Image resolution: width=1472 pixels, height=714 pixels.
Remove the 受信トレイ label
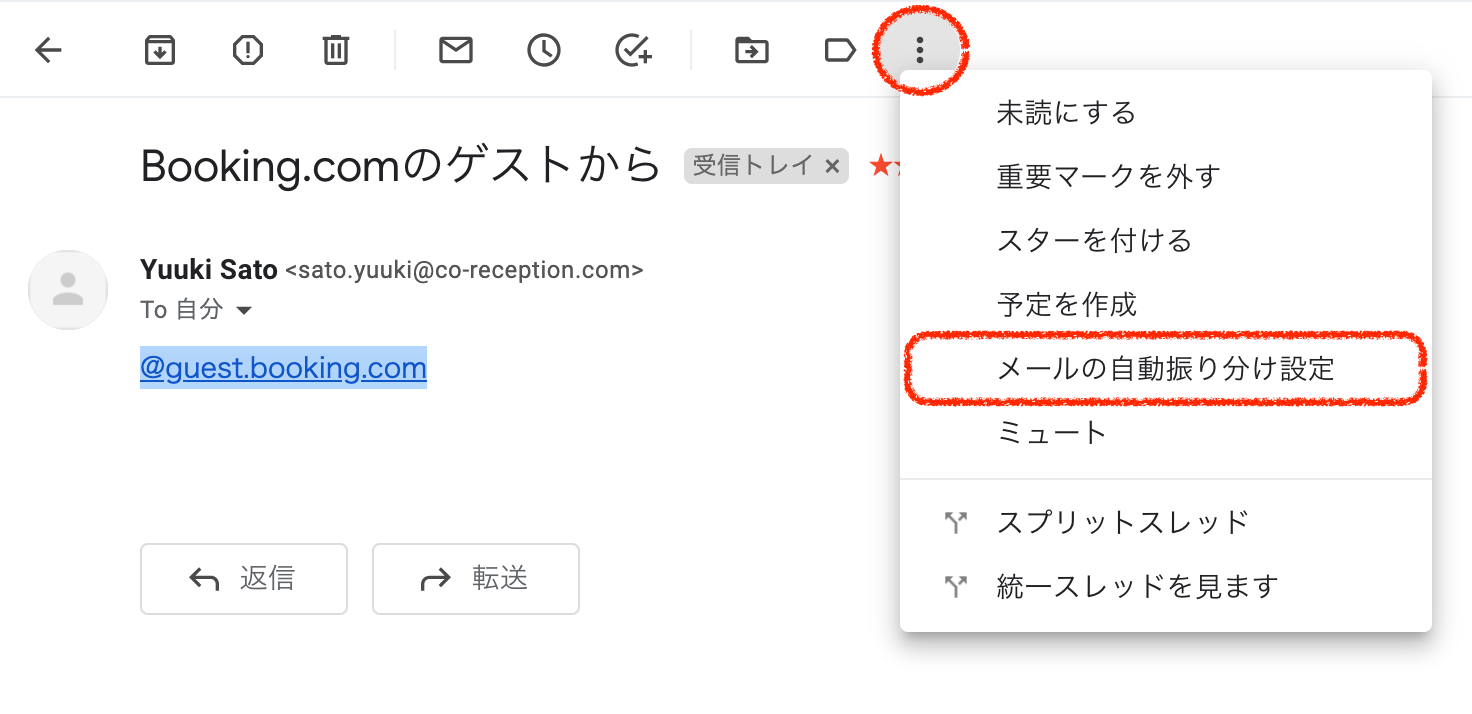pyautogui.click(x=832, y=167)
